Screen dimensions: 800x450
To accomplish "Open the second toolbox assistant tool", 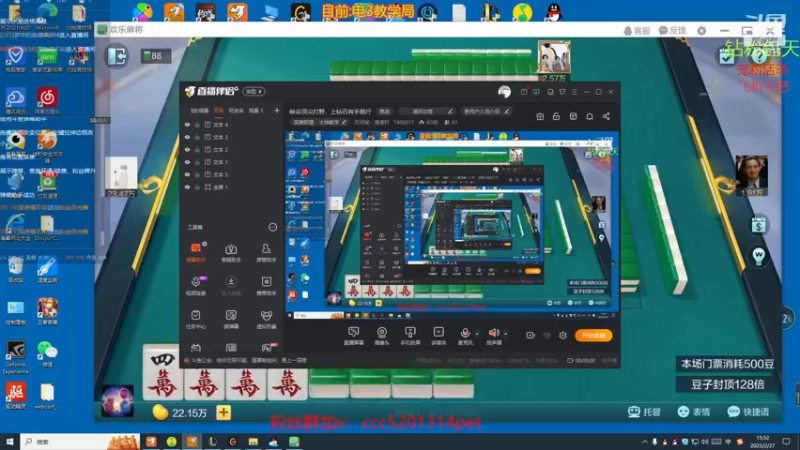I will [x=231, y=253].
